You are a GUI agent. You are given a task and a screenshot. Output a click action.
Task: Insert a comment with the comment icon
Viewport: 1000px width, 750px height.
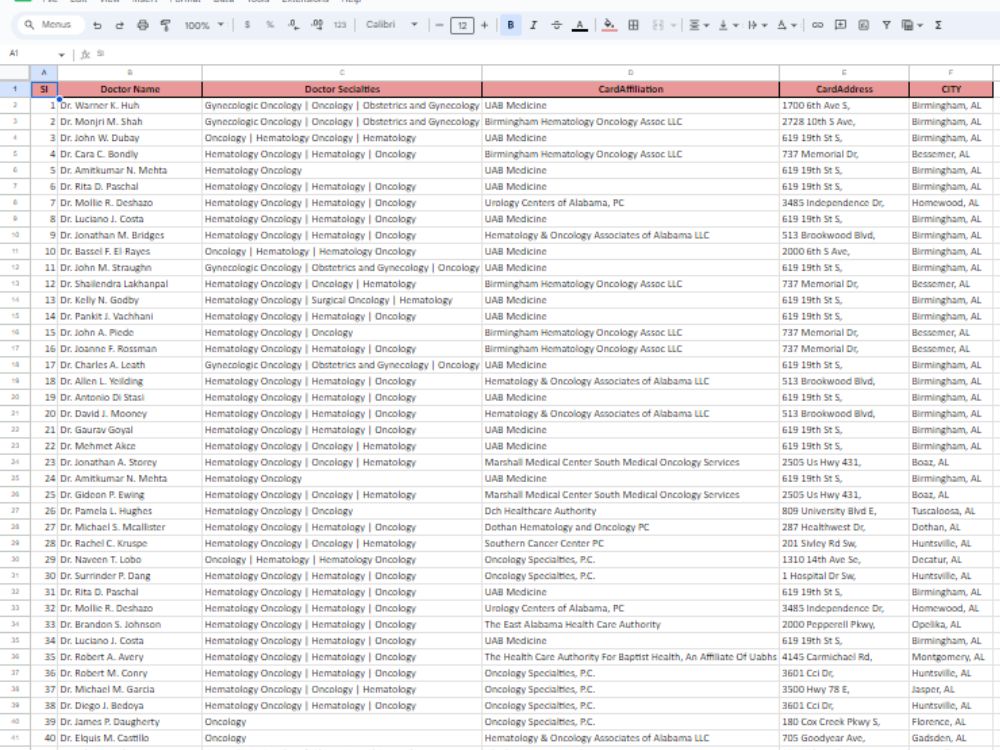841,25
